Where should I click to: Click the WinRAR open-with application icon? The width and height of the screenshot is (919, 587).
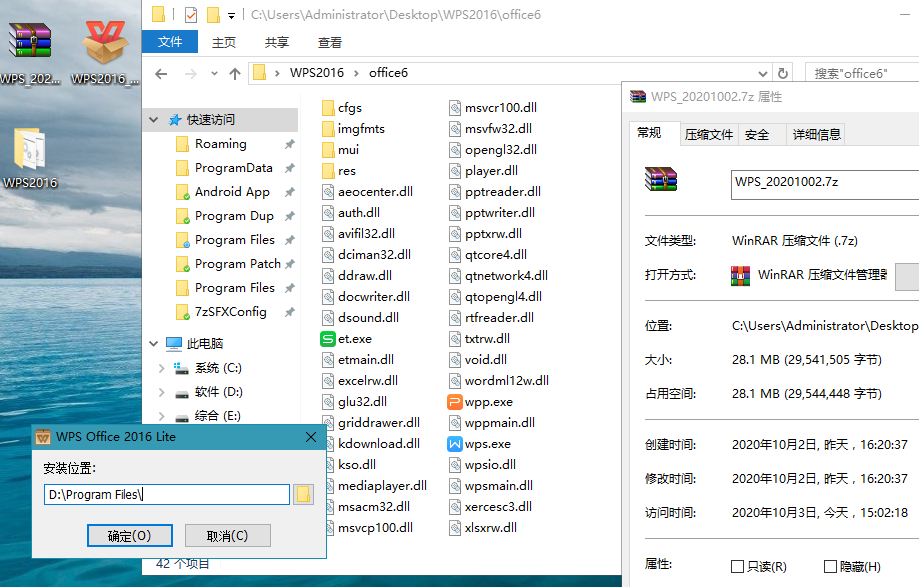(740, 275)
